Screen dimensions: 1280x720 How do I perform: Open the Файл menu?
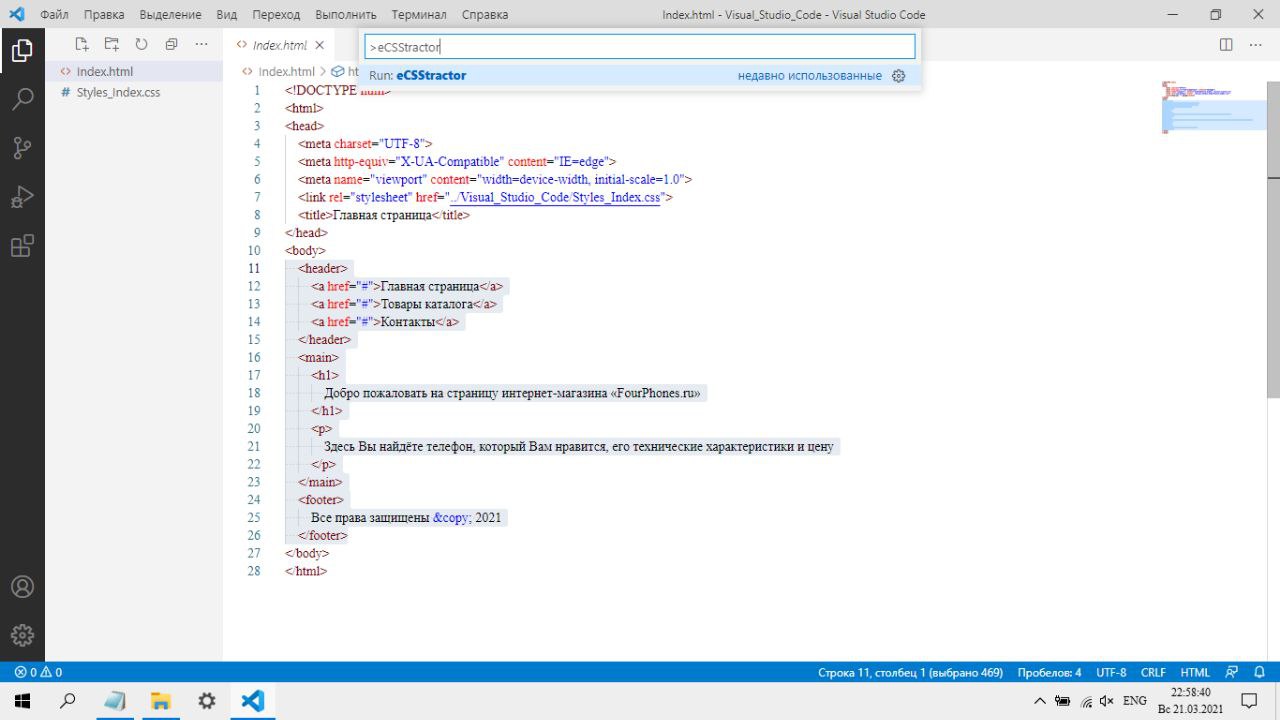[x=54, y=15]
